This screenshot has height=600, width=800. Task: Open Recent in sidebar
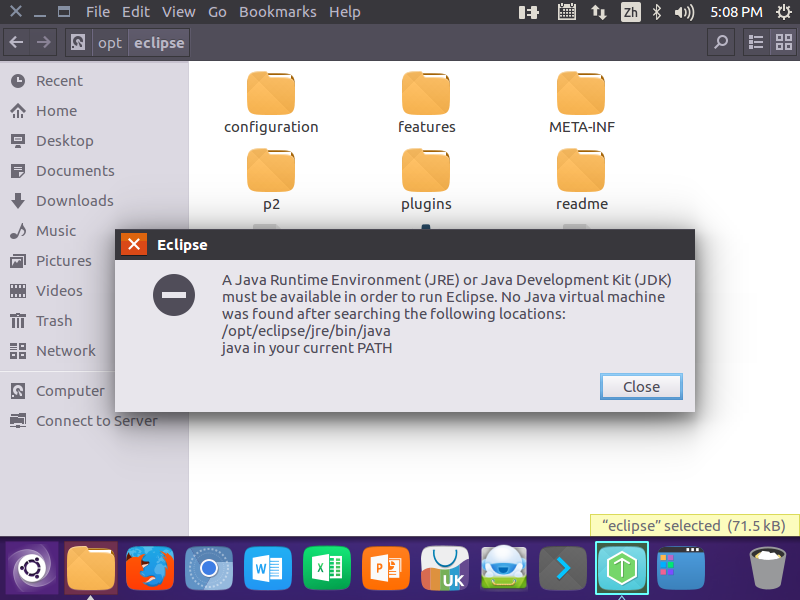(94, 81)
